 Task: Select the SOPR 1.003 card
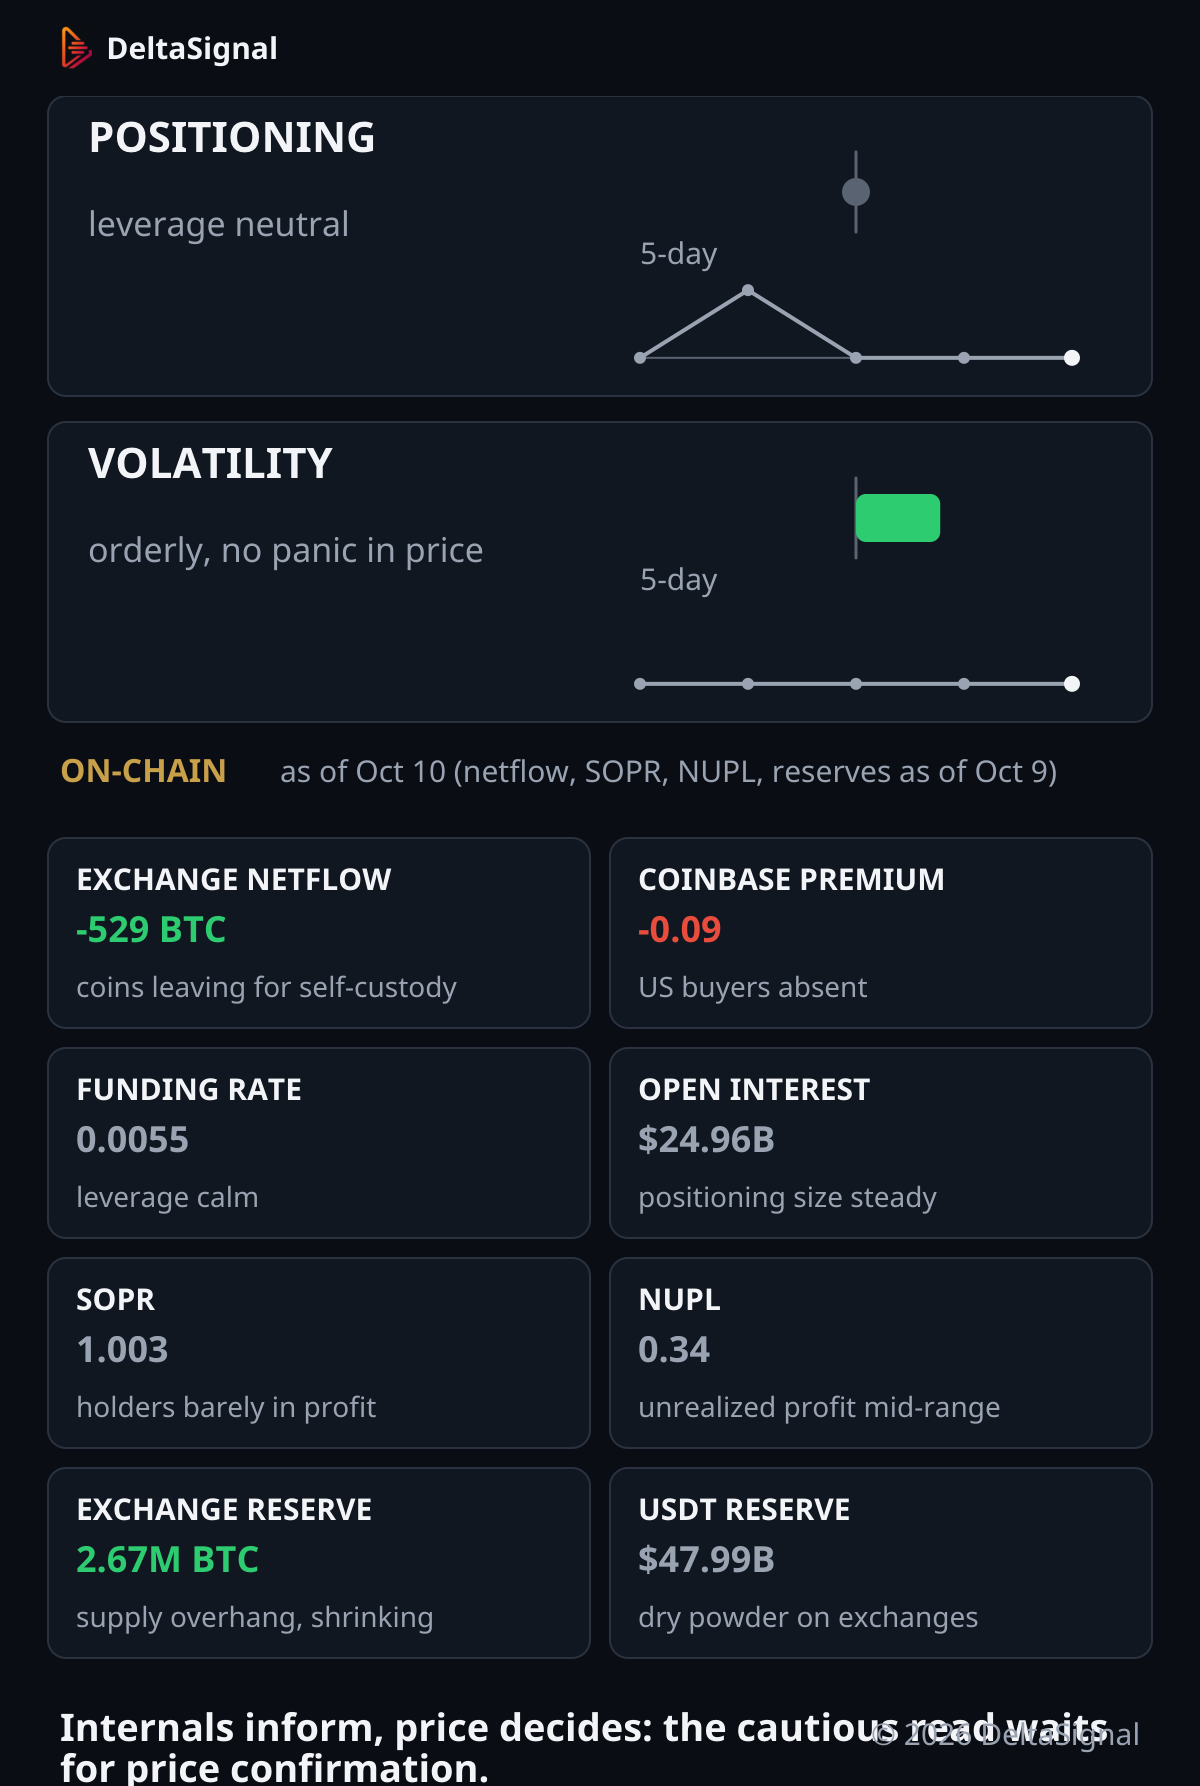(x=319, y=1353)
